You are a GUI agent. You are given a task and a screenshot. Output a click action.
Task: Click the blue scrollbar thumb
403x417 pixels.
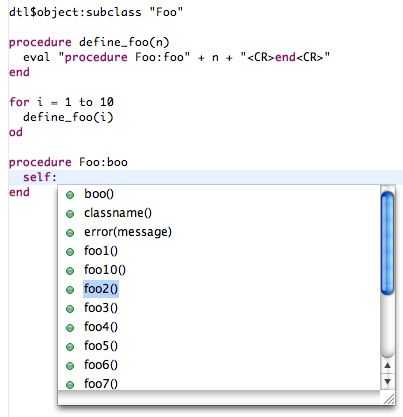coord(387,243)
